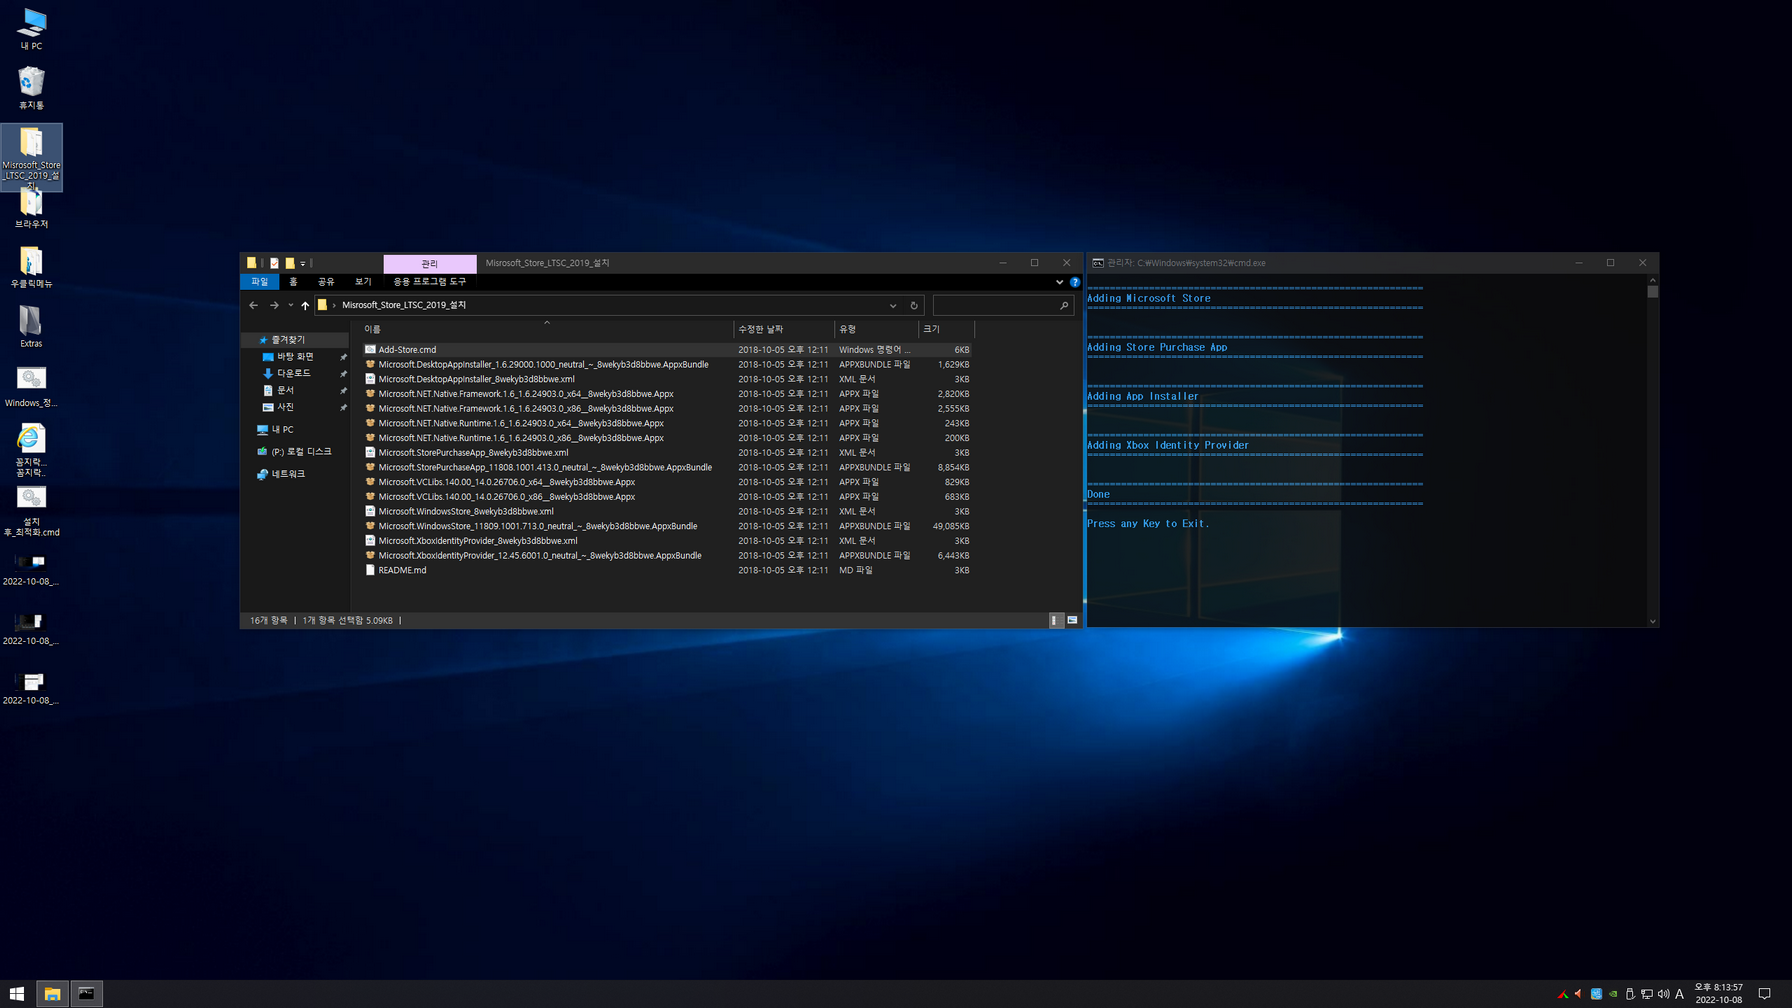Open recent locations dropdown arrow
This screenshot has width=1792, height=1008.
coord(290,305)
